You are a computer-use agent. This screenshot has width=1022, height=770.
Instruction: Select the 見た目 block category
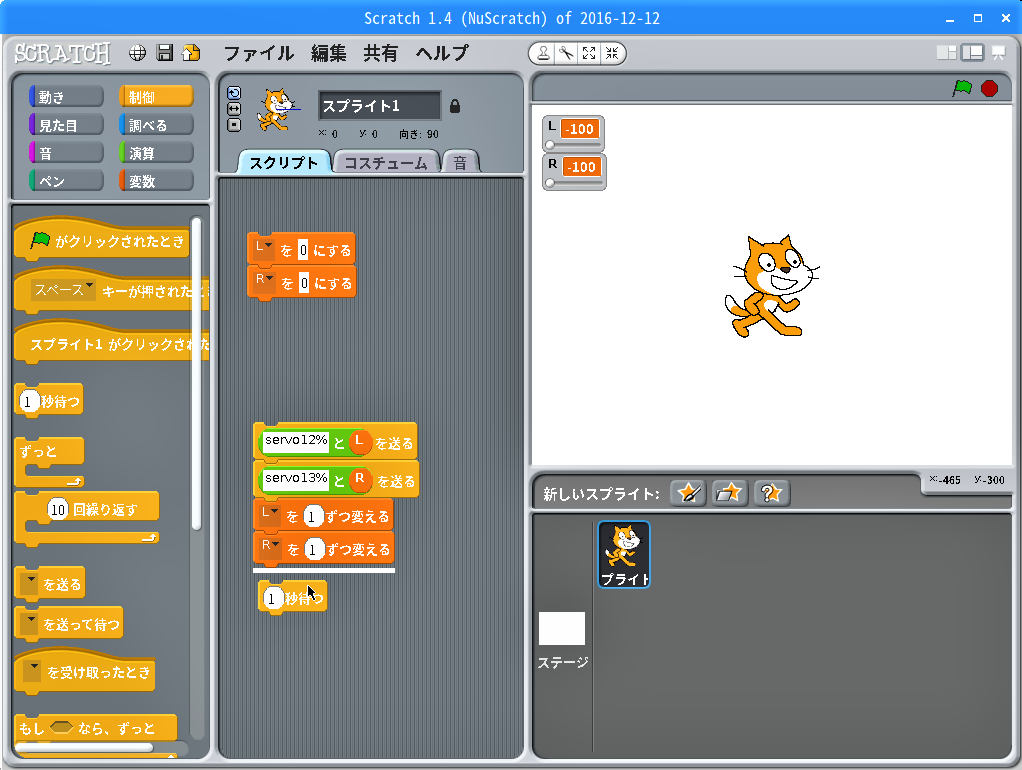[x=66, y=125]
